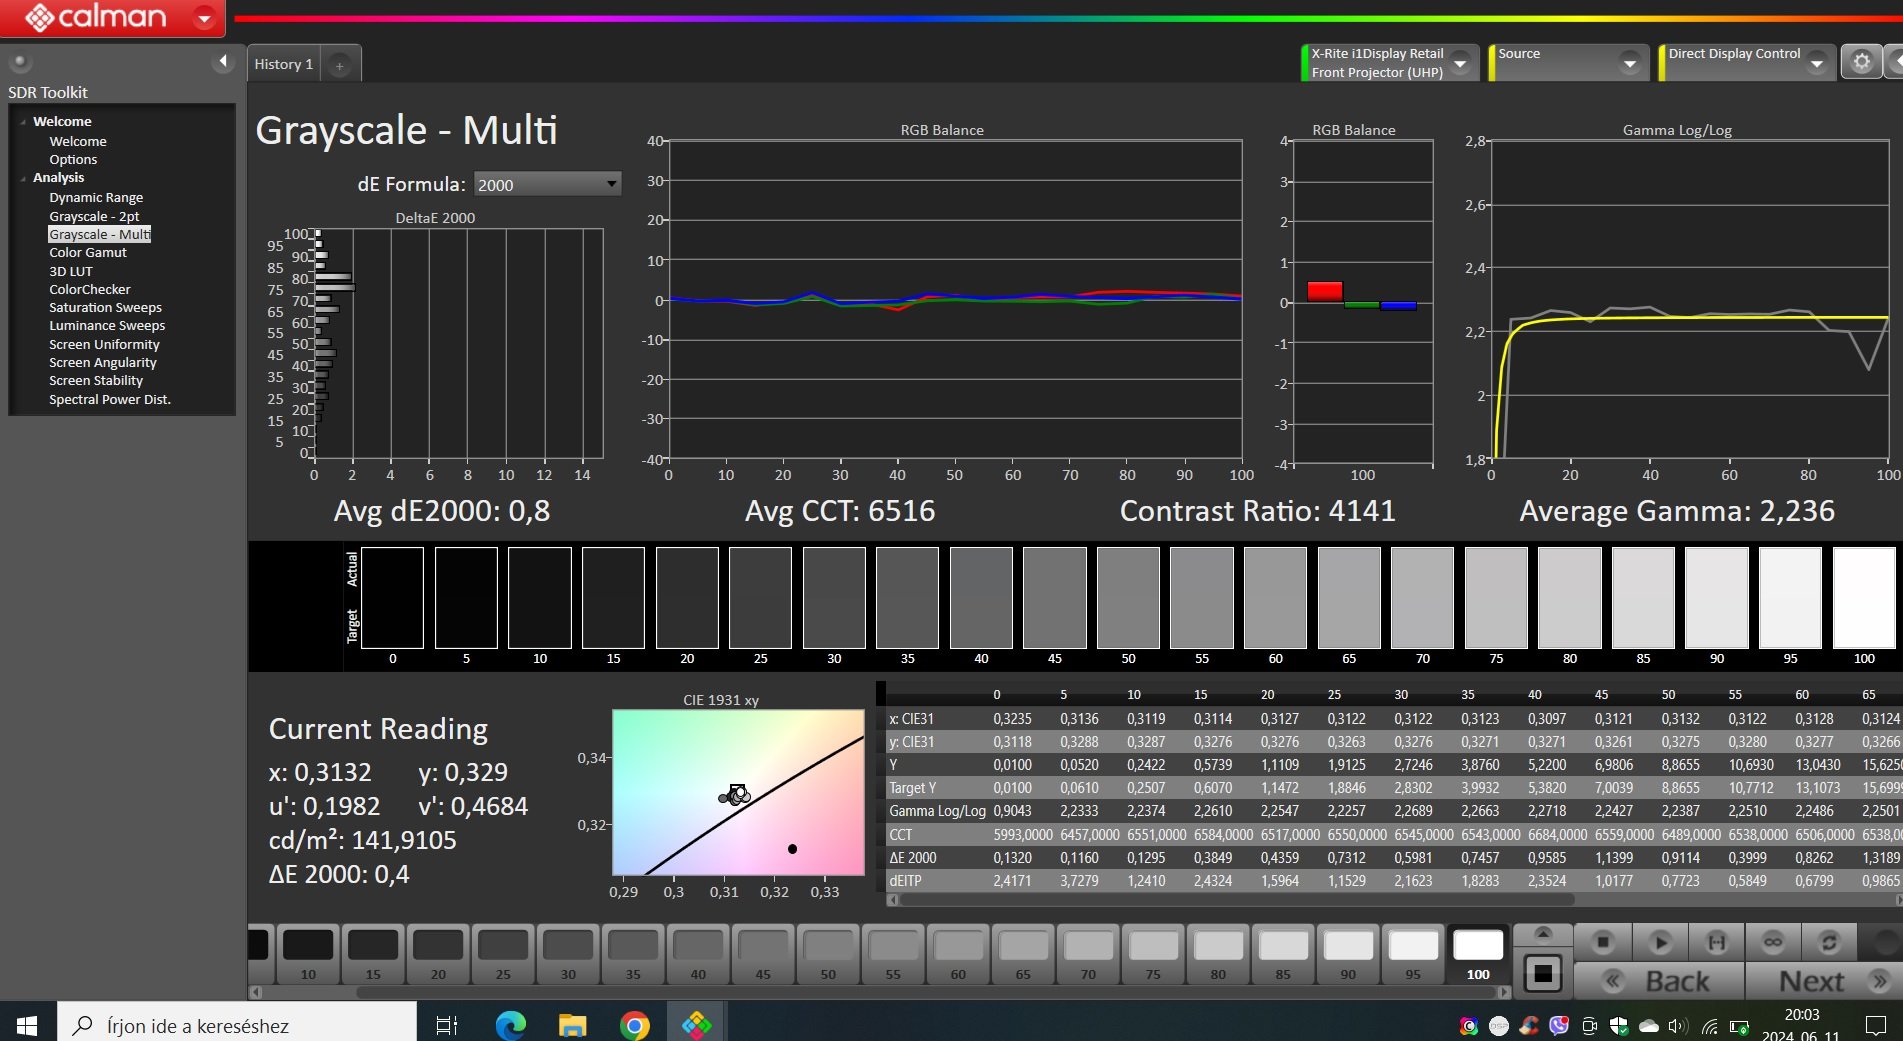Expand the X-Rite i1Display meter dropdown
The width and height of the screenshot is (1903, 1041).
tap(1460, 63)
